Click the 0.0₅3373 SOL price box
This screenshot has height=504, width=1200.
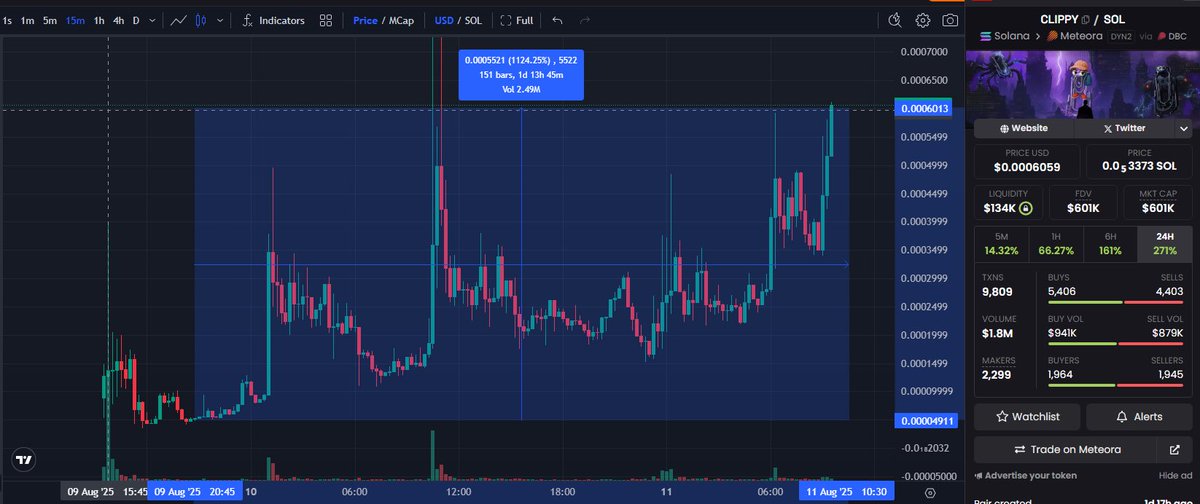pos(1139,160)
